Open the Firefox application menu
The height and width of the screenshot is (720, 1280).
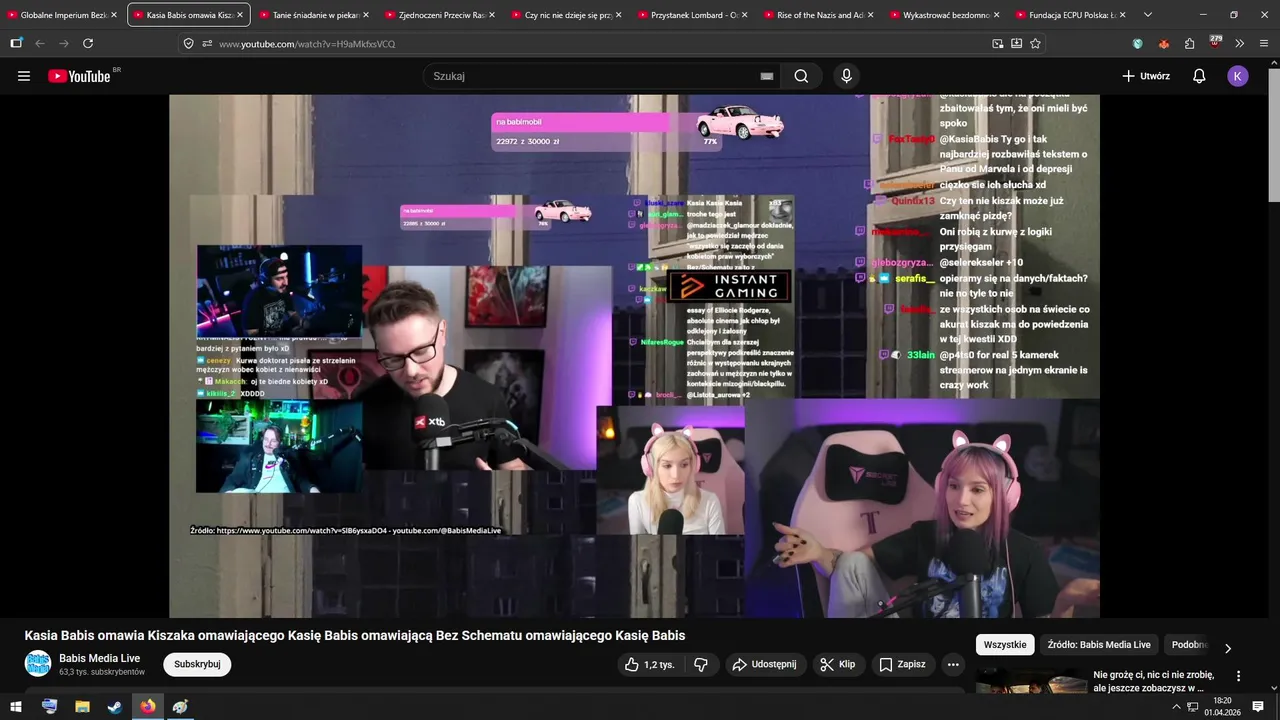(1264, 43)
